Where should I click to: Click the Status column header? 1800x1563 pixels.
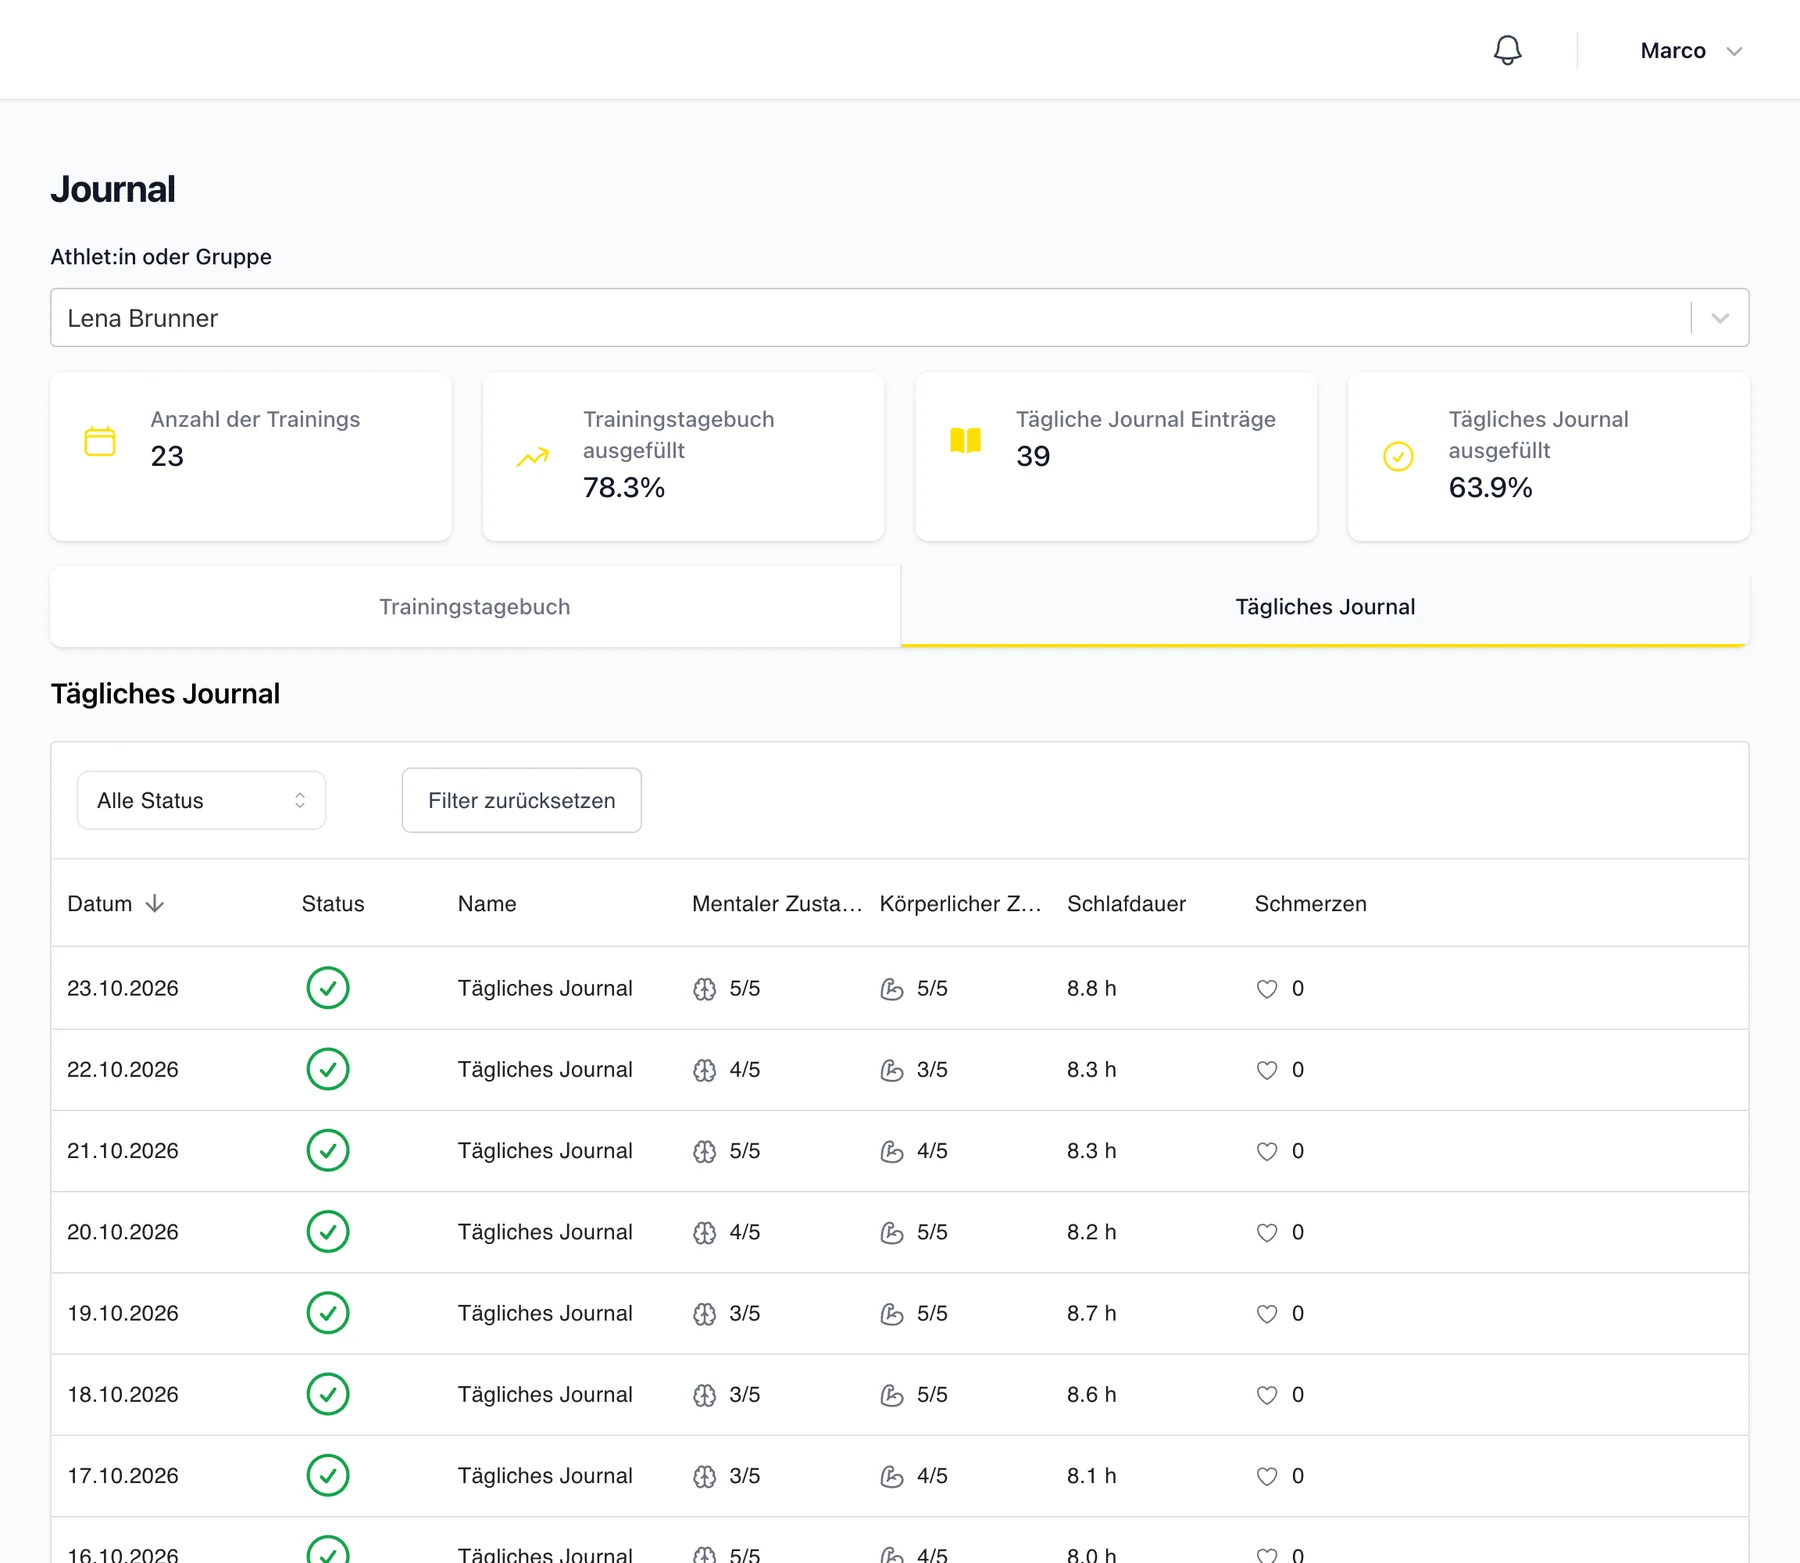click(333, 904)
